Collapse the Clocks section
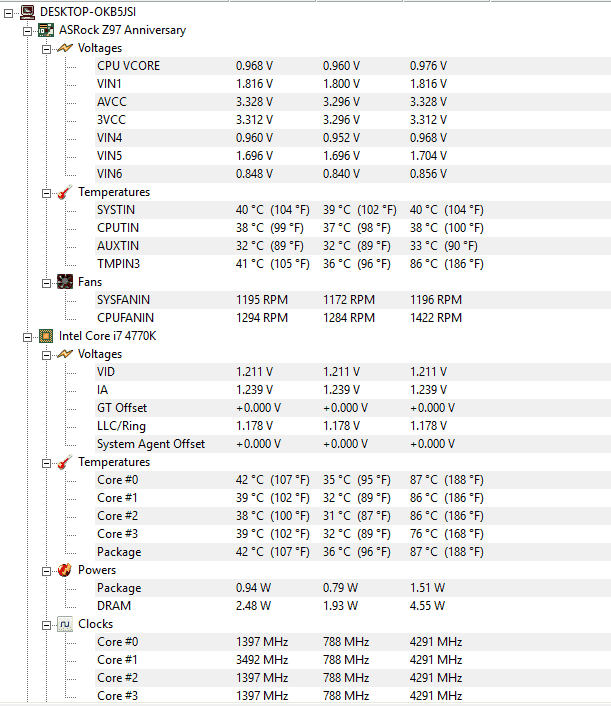This screenshot has width=611, height=706. (x=46, y=625)
